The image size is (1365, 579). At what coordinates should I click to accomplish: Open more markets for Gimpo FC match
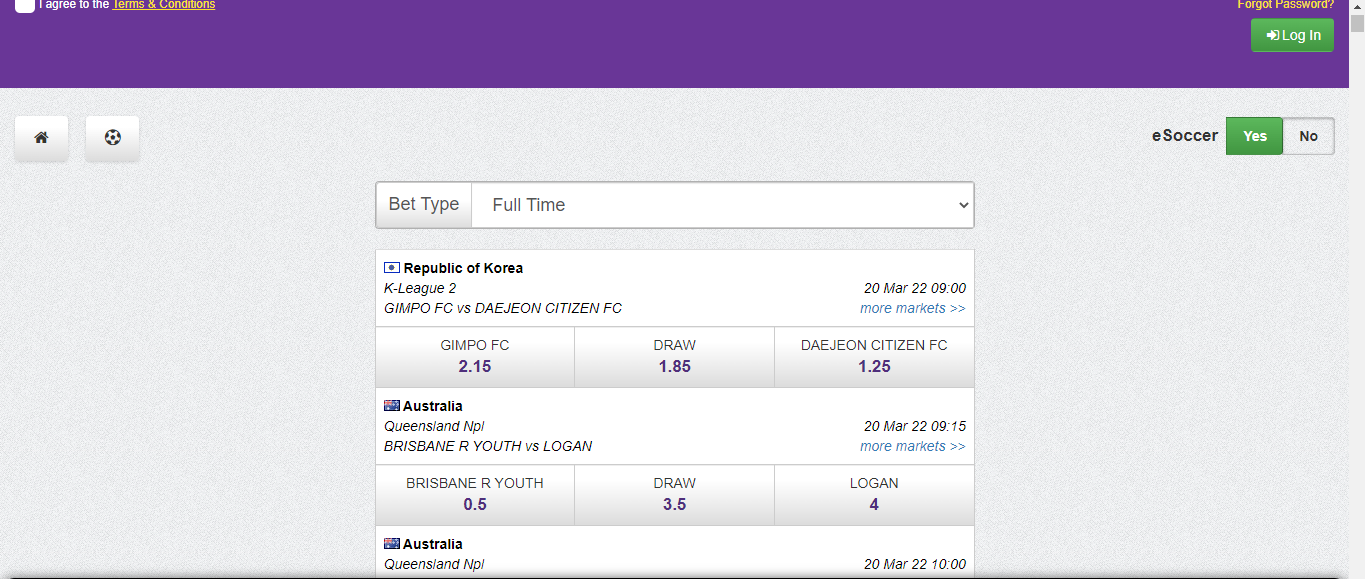(912, 308)
